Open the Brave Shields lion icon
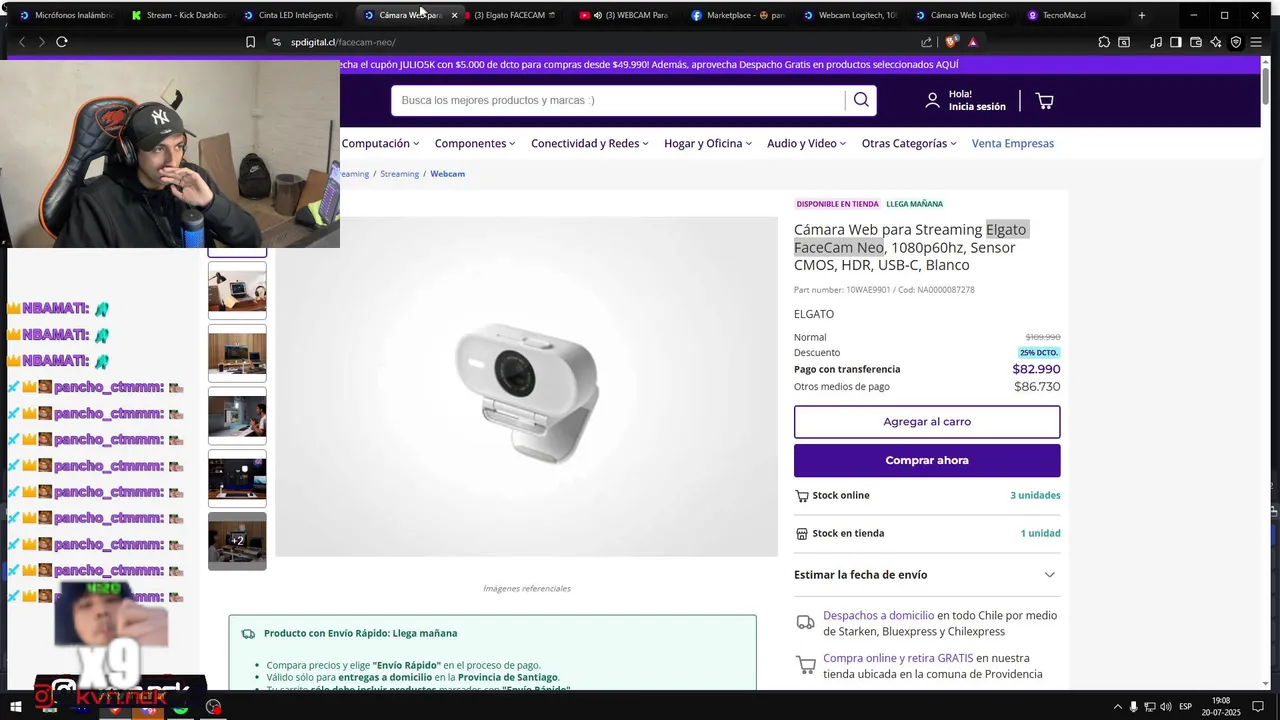Image resolution: width=1280 pixels, height=720 pixels. click(952, 42)
